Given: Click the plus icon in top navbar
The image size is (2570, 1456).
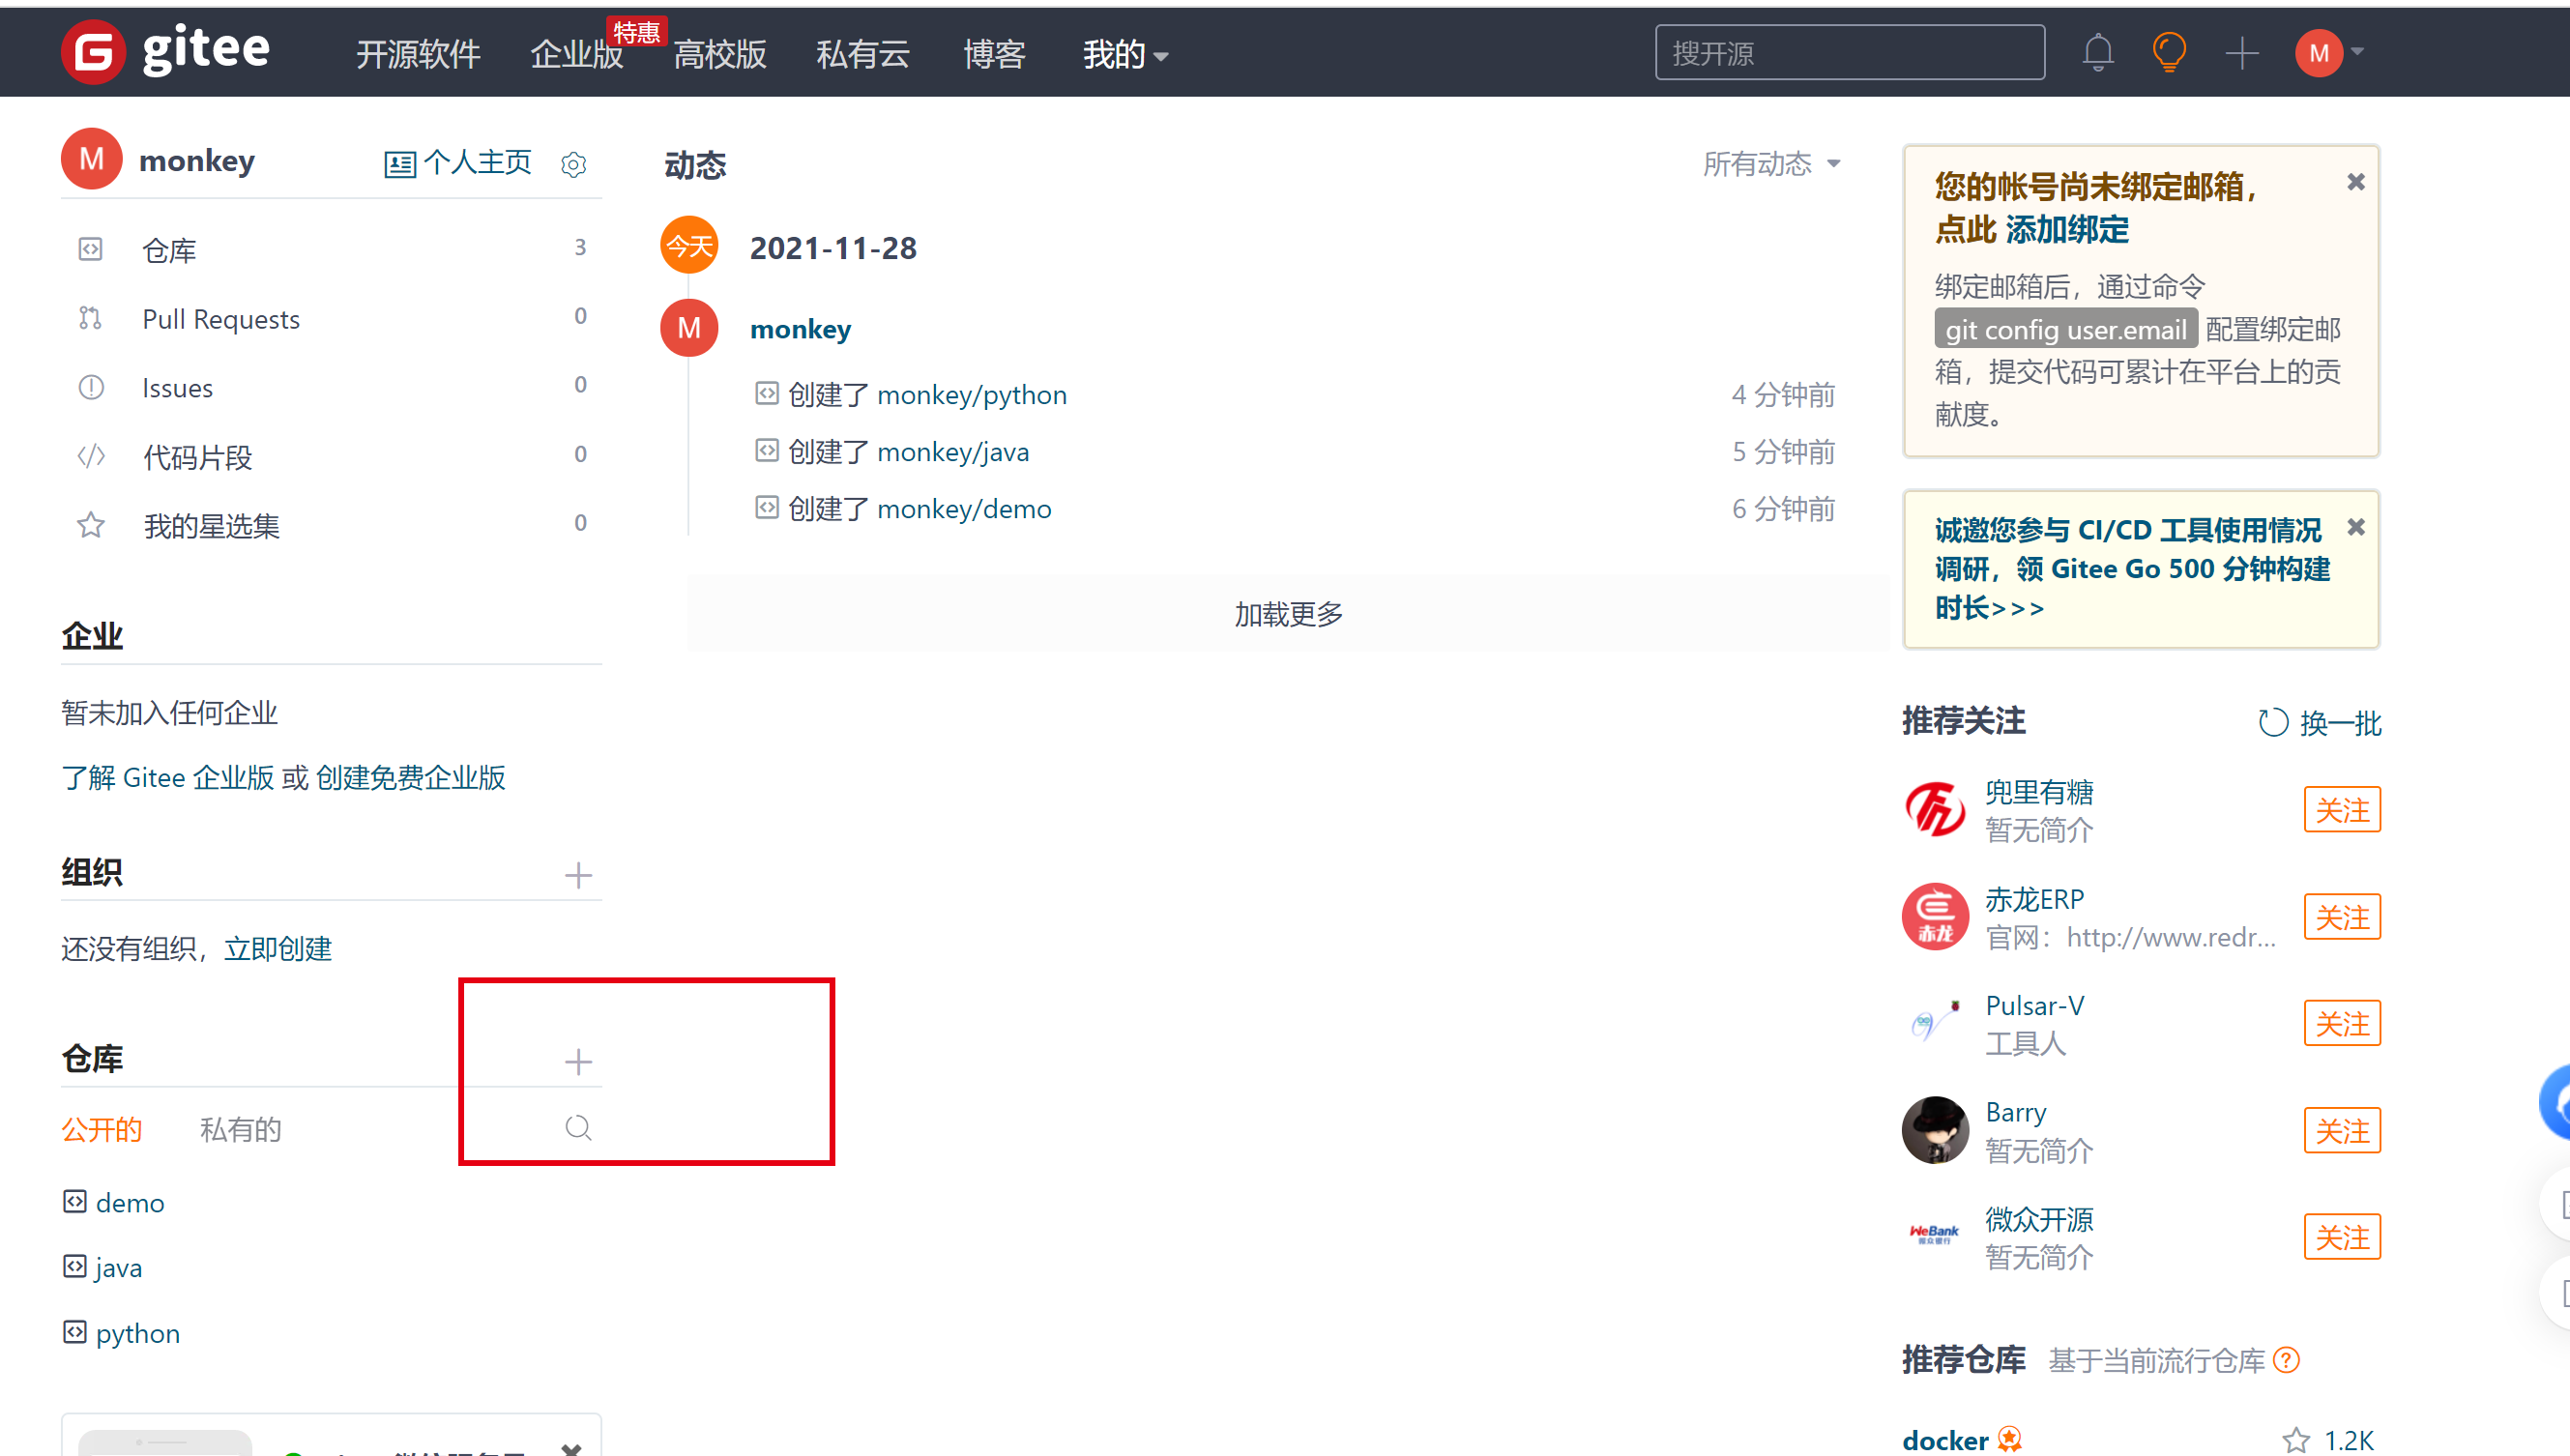Looking at the screenshot, I should 2241,53.
